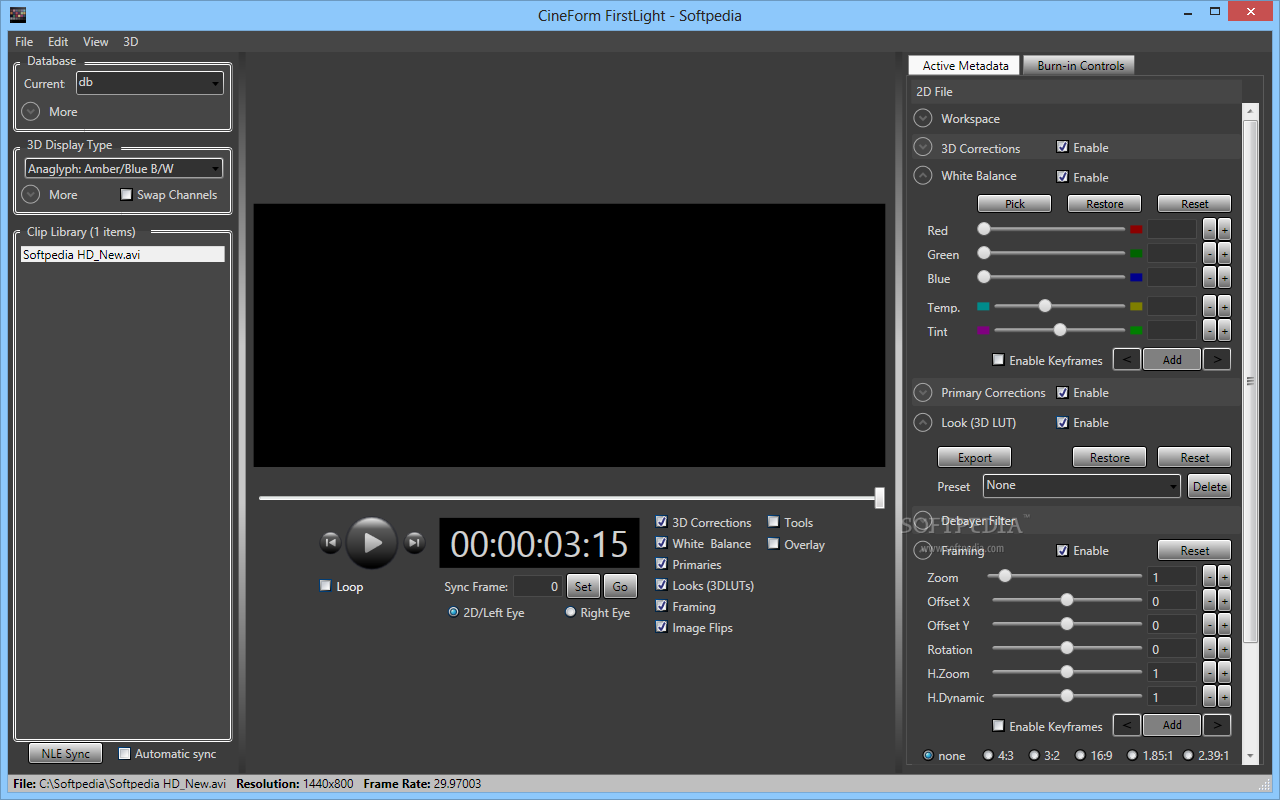
Task: Click the White Balance Pick button
Action: [x=1015, y=203]
